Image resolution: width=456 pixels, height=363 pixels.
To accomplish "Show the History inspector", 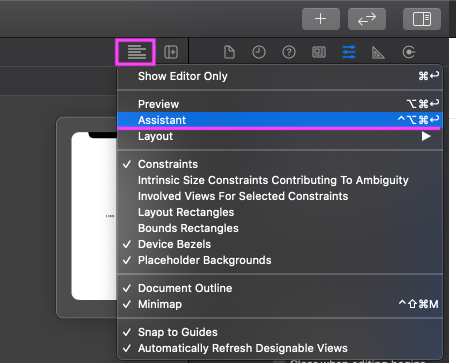I will point(259,52).
